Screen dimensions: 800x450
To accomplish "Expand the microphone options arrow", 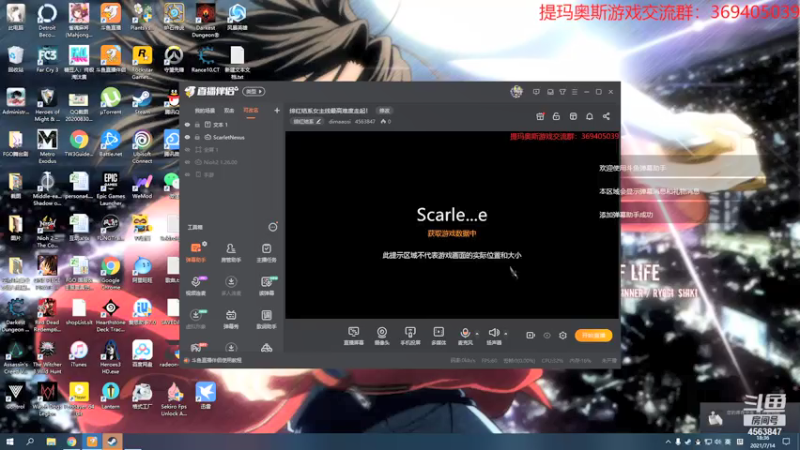I will (x=477, y=334).
